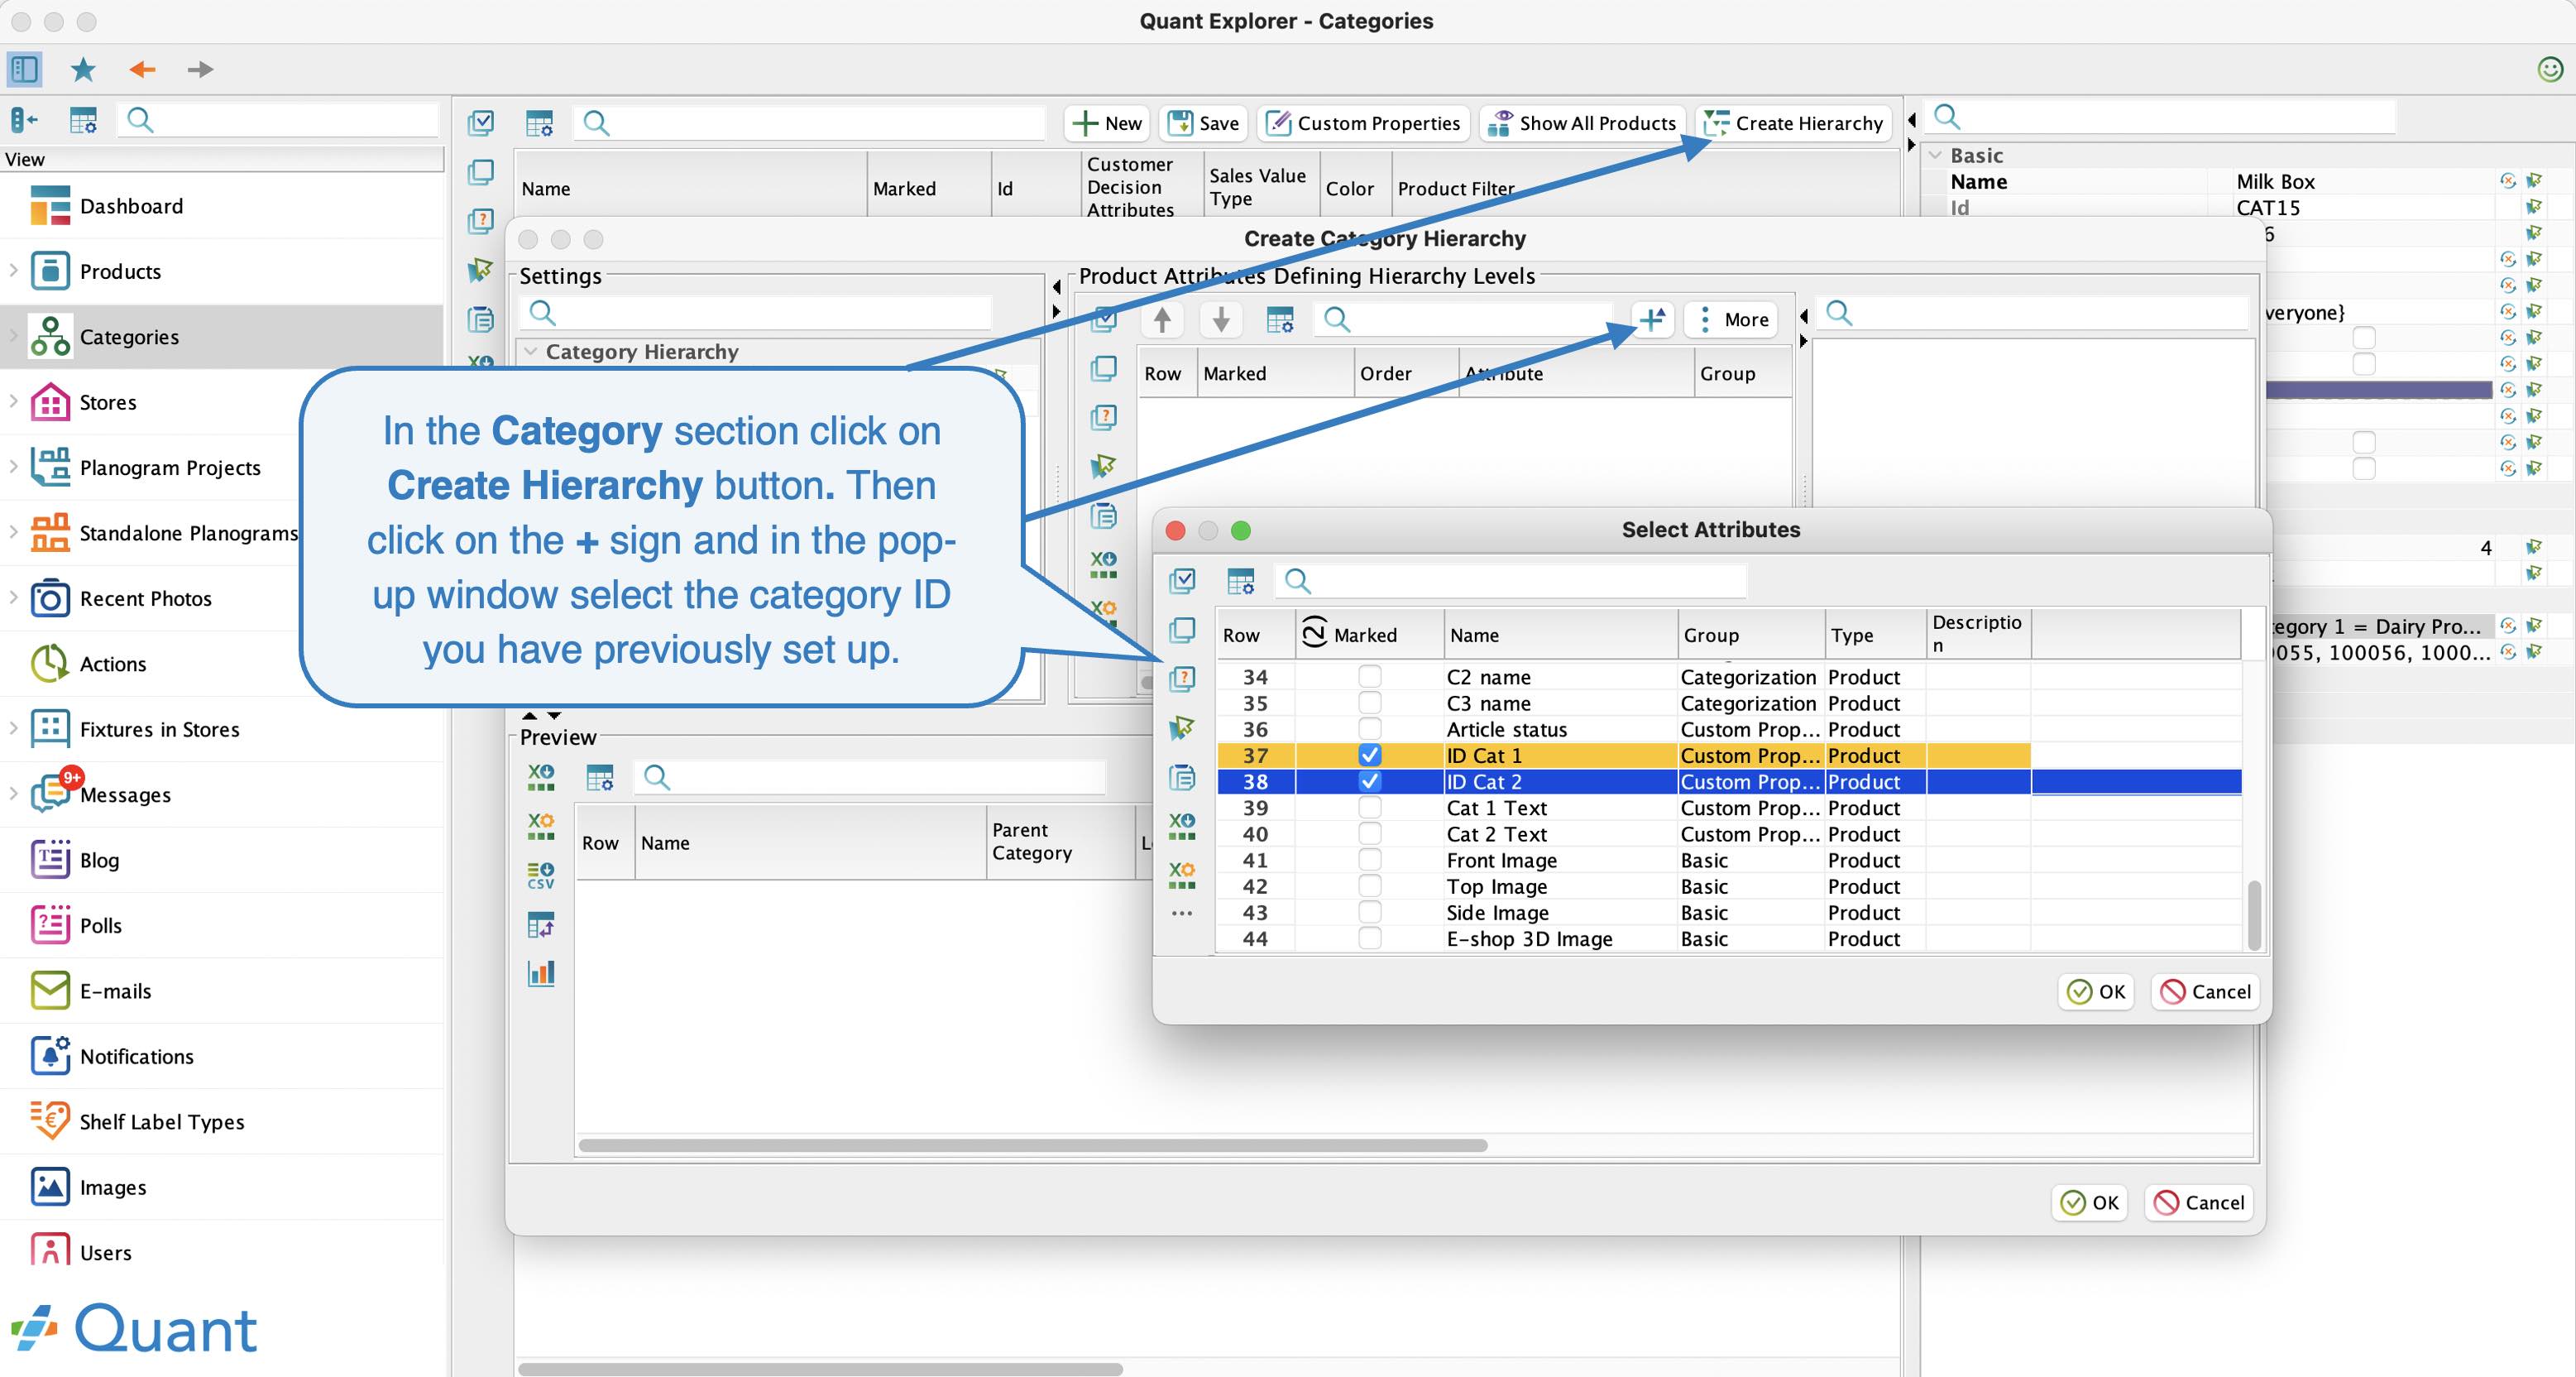
Task: Click the Create Hierarchy button
Action: [1794, 123]
